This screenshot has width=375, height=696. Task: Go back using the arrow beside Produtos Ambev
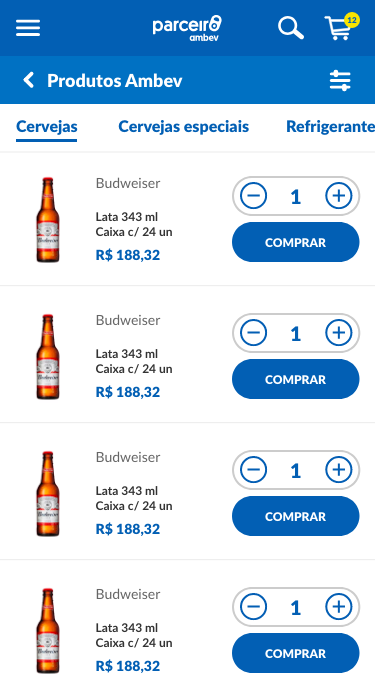pos(28,80)
